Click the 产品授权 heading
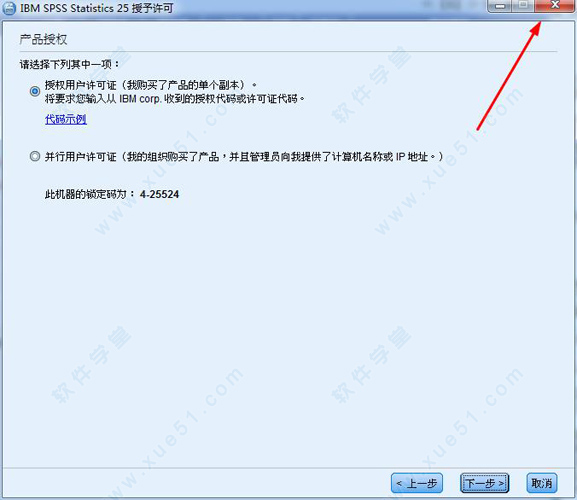The image size is (577, 500). [x=43, y=39]
